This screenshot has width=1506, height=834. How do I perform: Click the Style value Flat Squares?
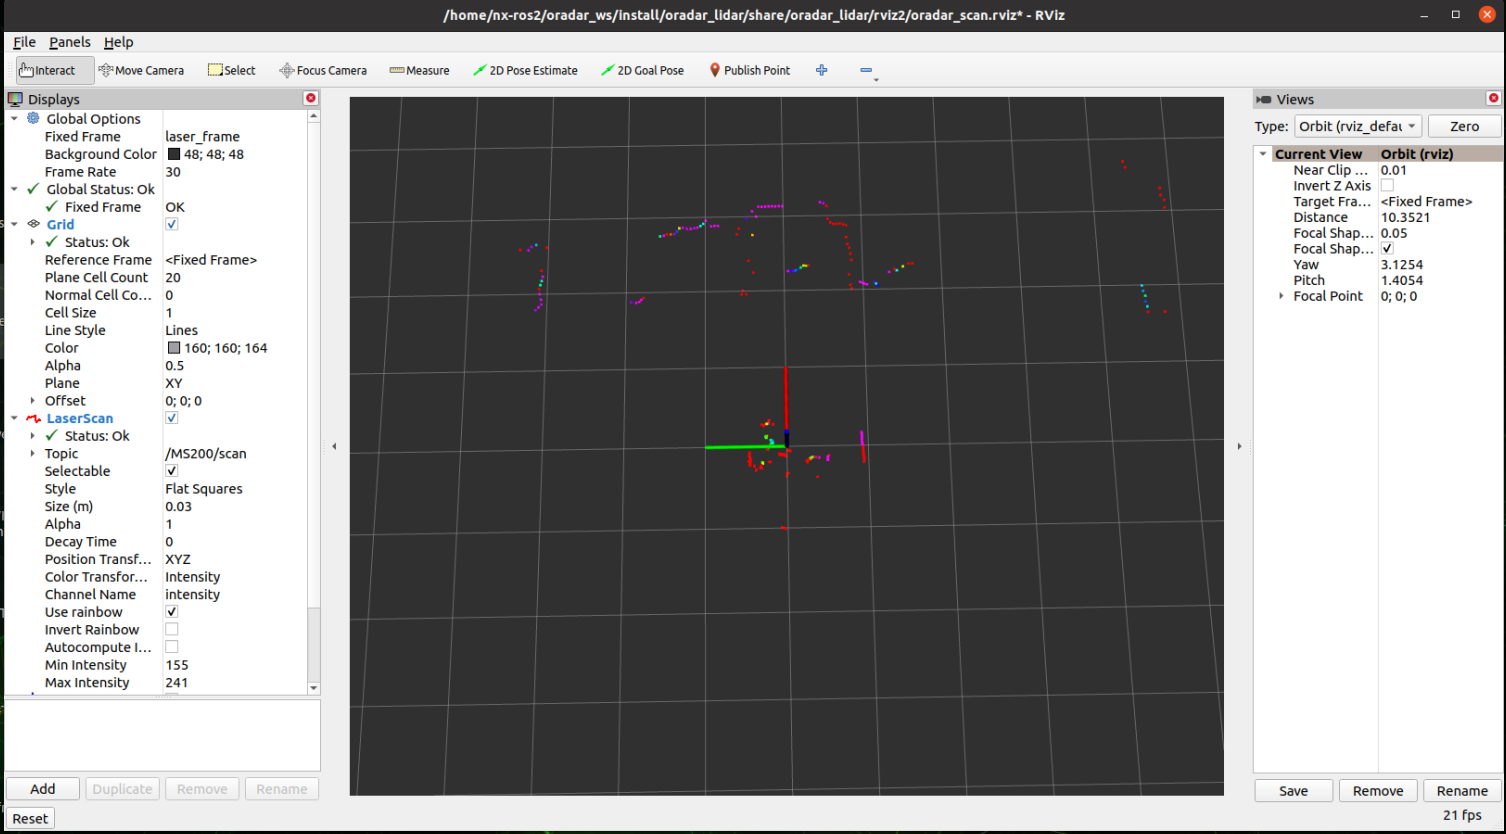point(203,489)
